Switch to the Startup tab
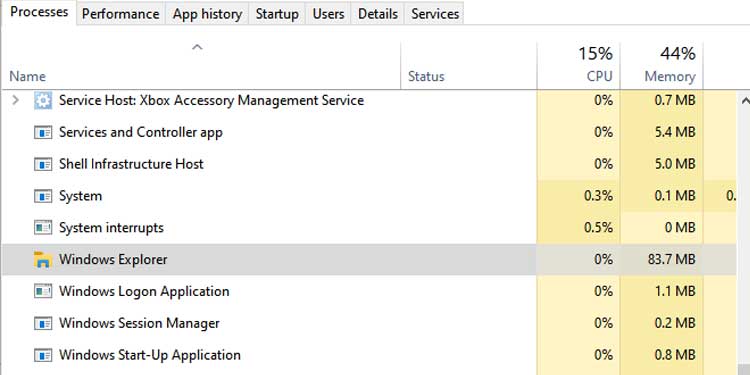This screenshot has width=750, height=375. pos(277,14)
